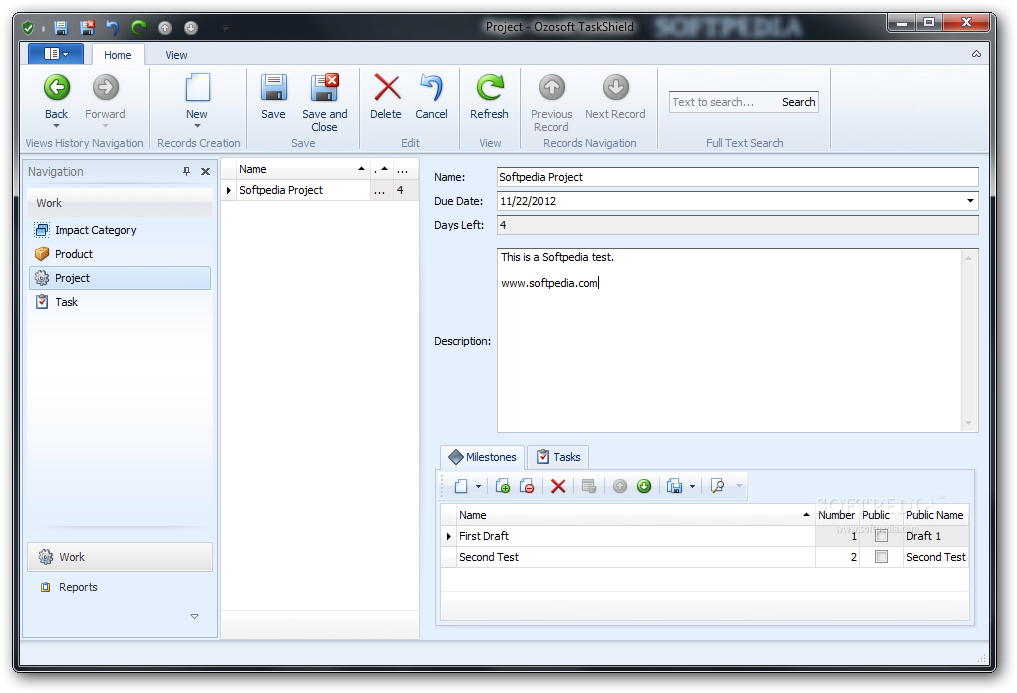
Task: Open the quick access toolbar customize arrow
Action: (226, 28)
